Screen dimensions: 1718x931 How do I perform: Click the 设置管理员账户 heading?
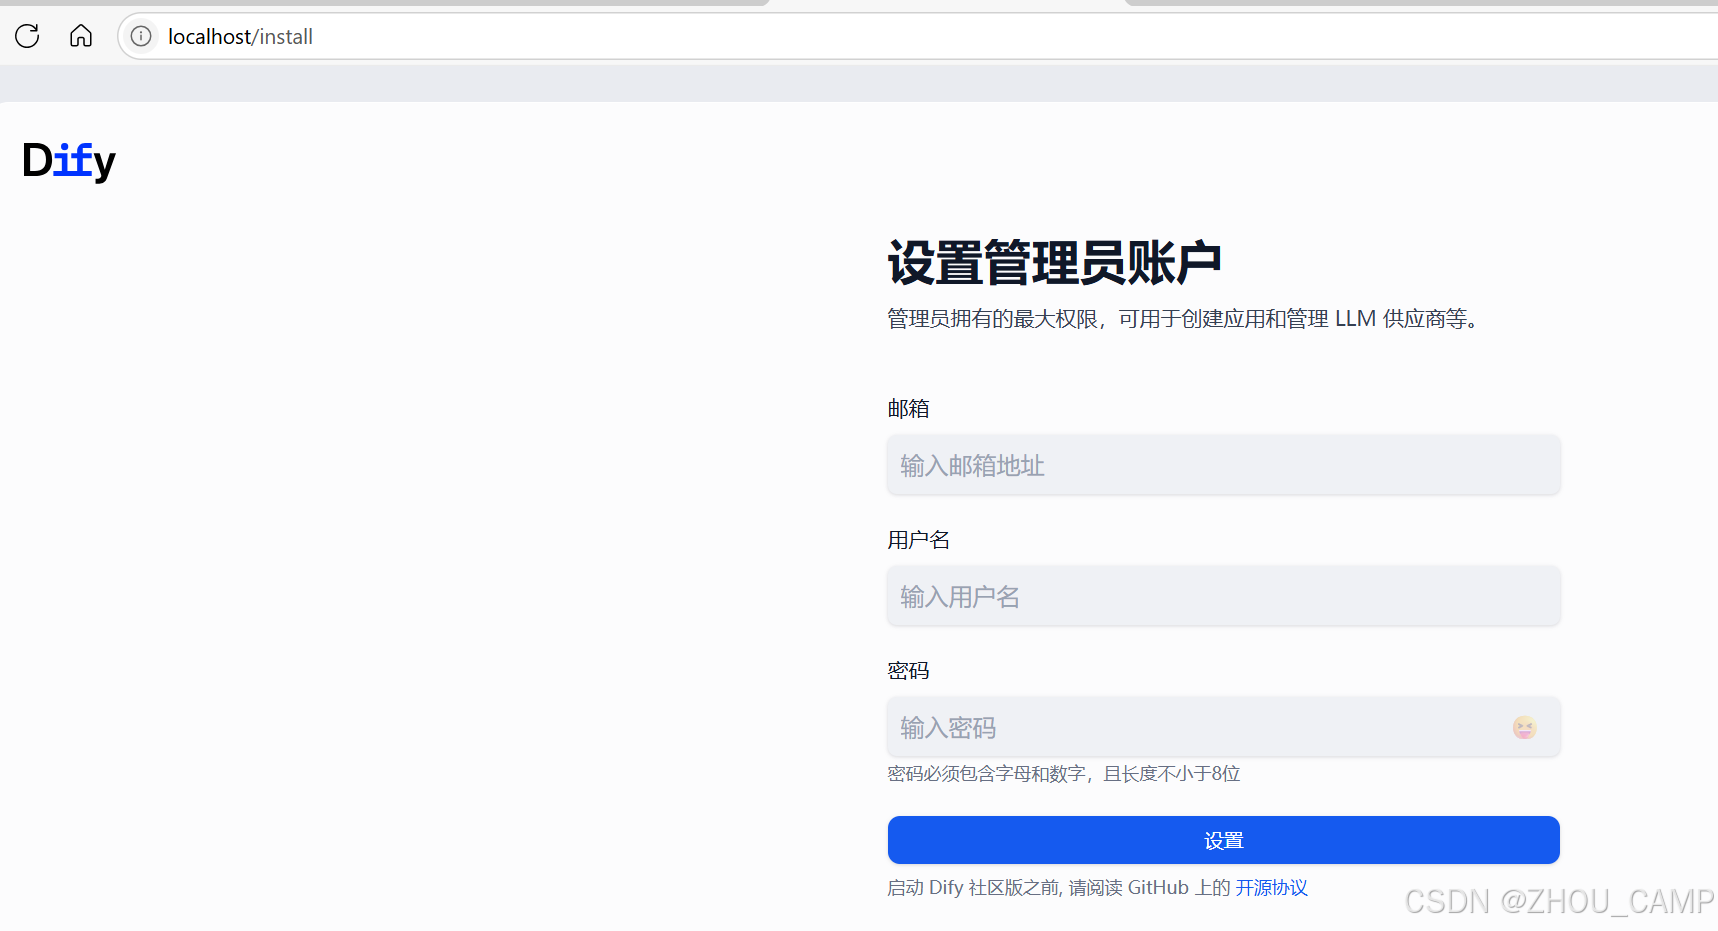point(1054,263)
